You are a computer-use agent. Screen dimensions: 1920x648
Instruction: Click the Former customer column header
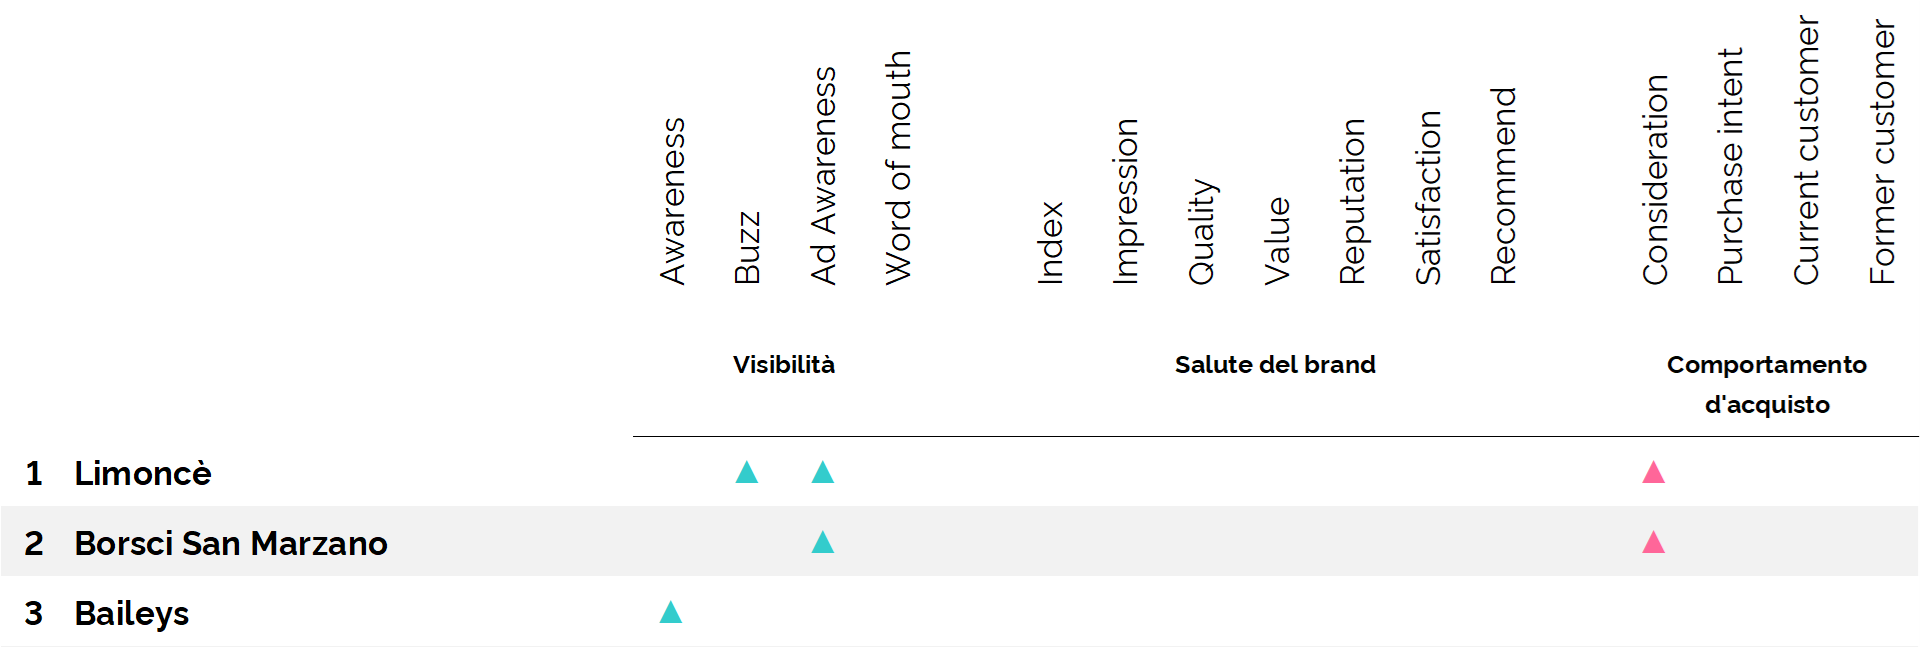(x=1882, y=152)
